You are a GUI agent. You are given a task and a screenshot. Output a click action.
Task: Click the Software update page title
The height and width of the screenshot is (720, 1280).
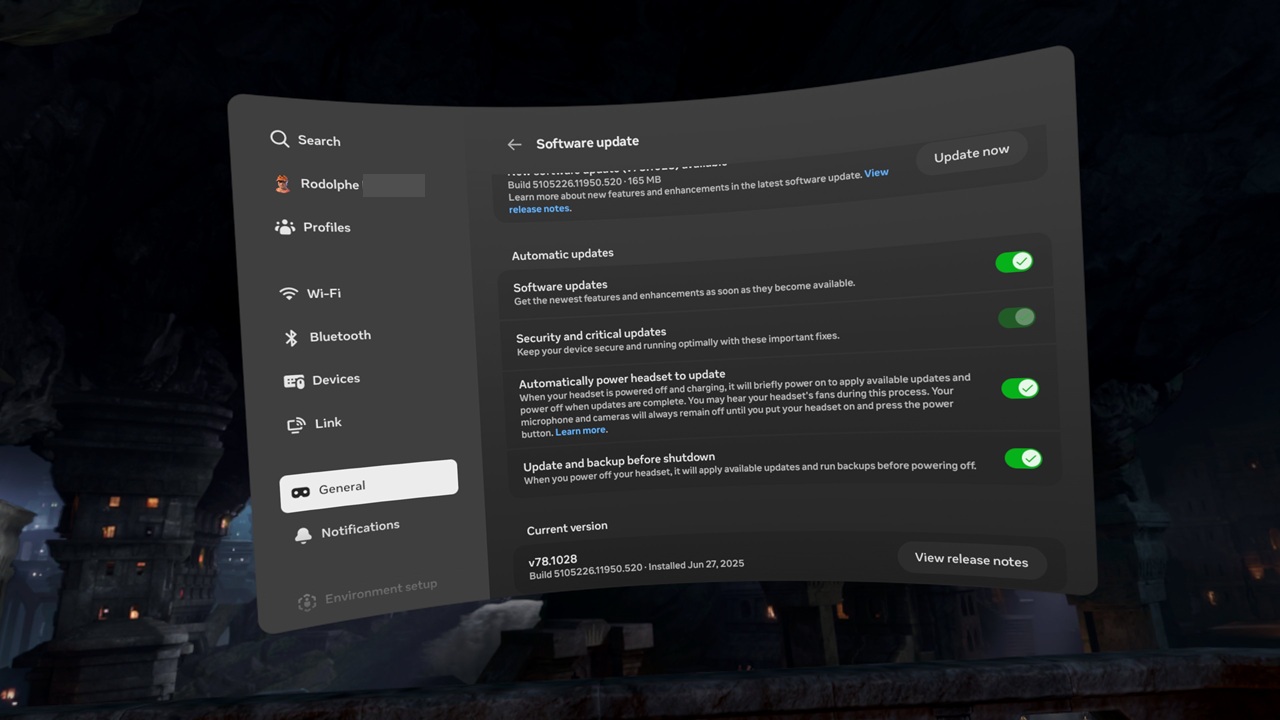(587, 142)
